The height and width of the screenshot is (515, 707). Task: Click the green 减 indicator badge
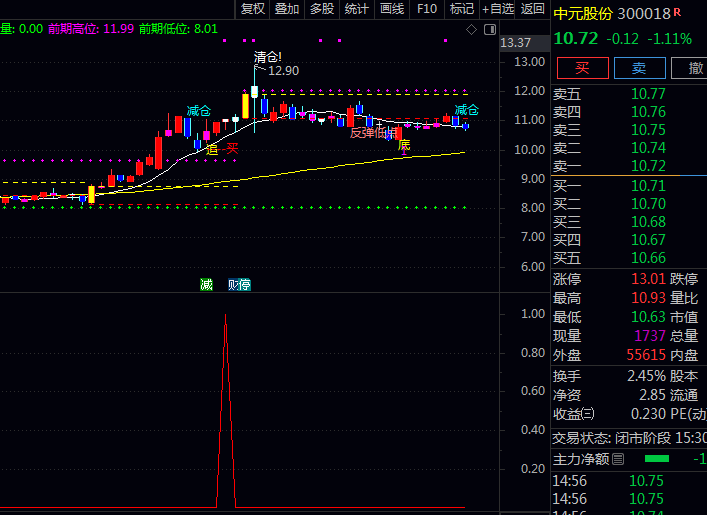click(207, 285)
